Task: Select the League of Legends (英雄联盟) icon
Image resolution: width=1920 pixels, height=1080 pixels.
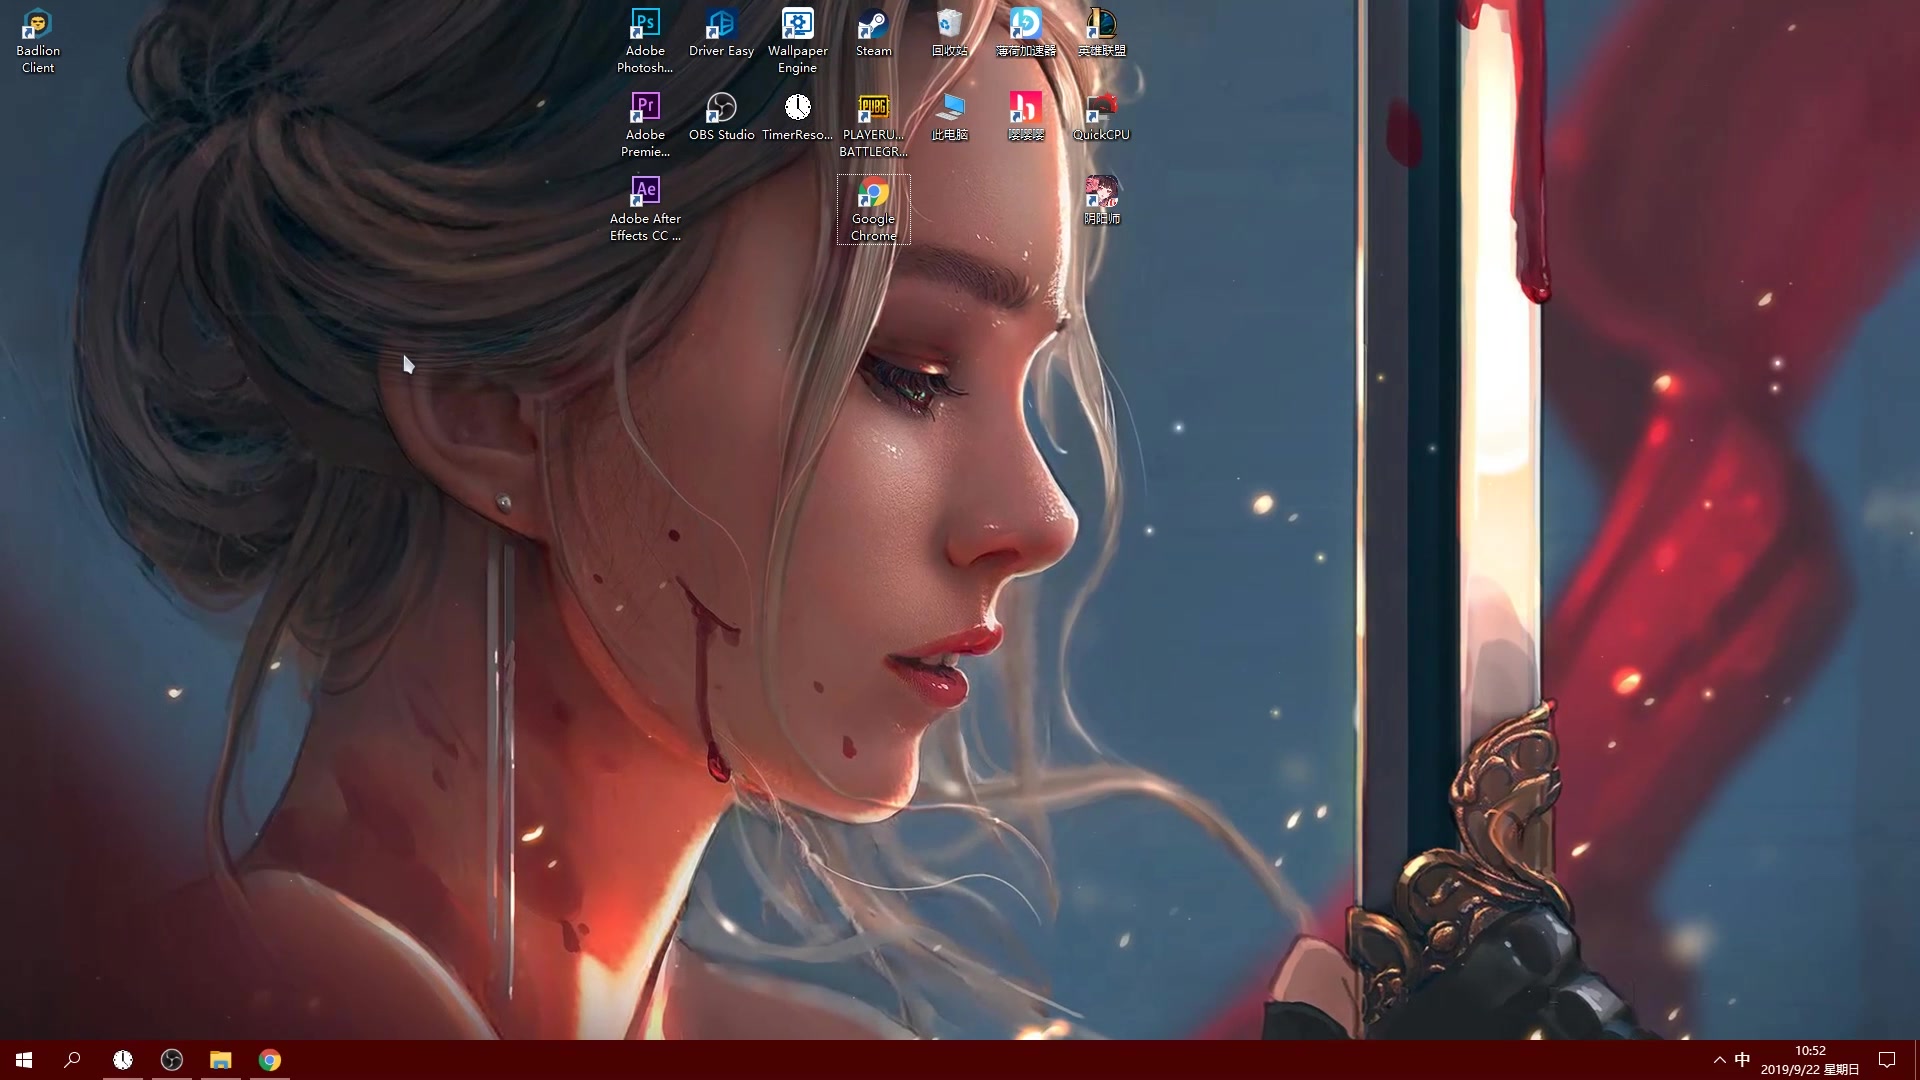Action: (1101, 32)
